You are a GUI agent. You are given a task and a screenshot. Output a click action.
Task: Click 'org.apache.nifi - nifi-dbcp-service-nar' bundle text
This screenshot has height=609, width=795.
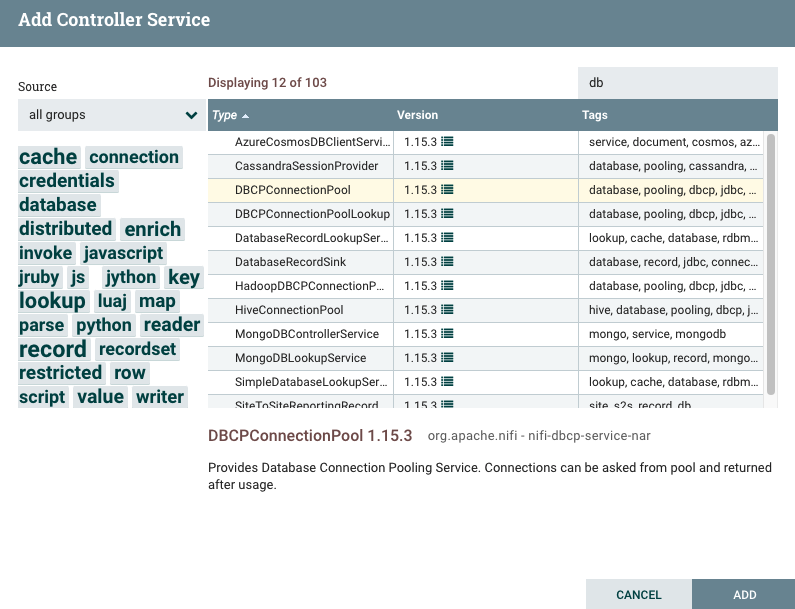point(539,436)
